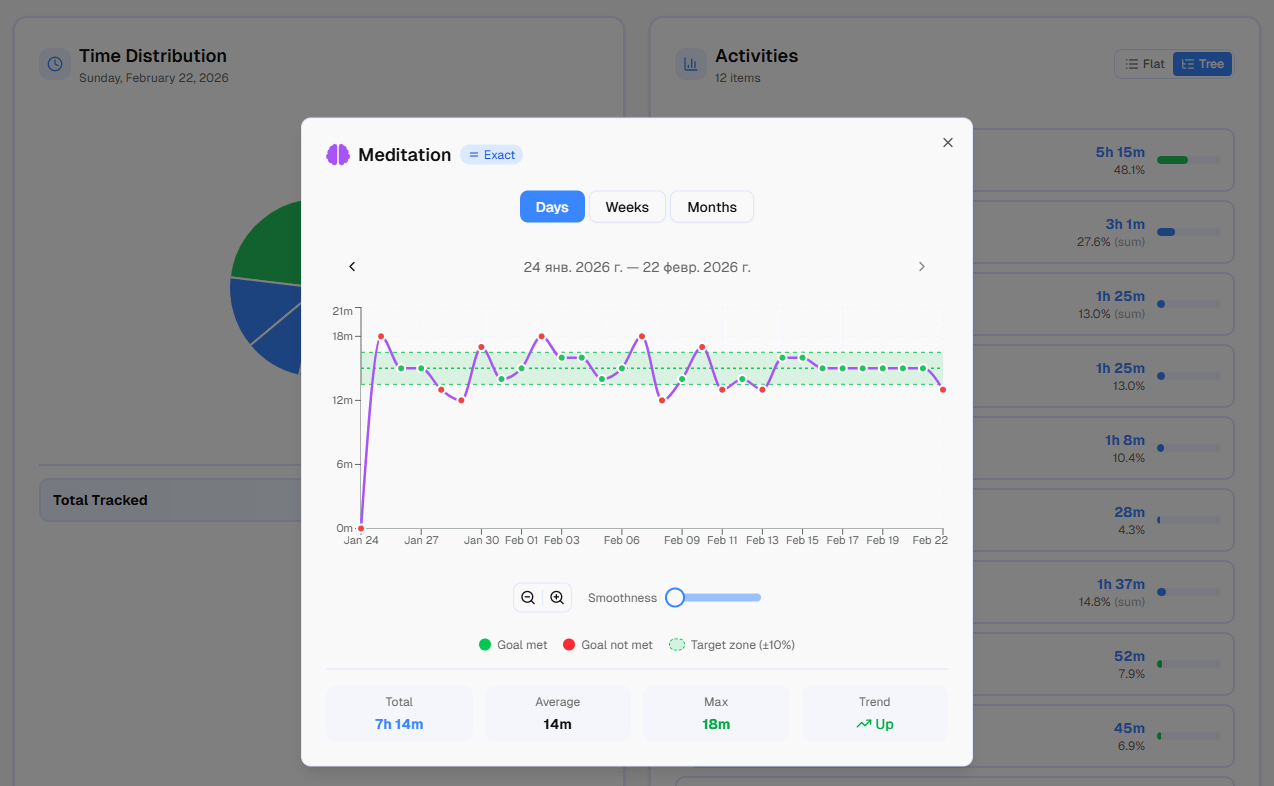Toggle the Goal not met legend item
1274x786 pixels.
pos(608,645)
